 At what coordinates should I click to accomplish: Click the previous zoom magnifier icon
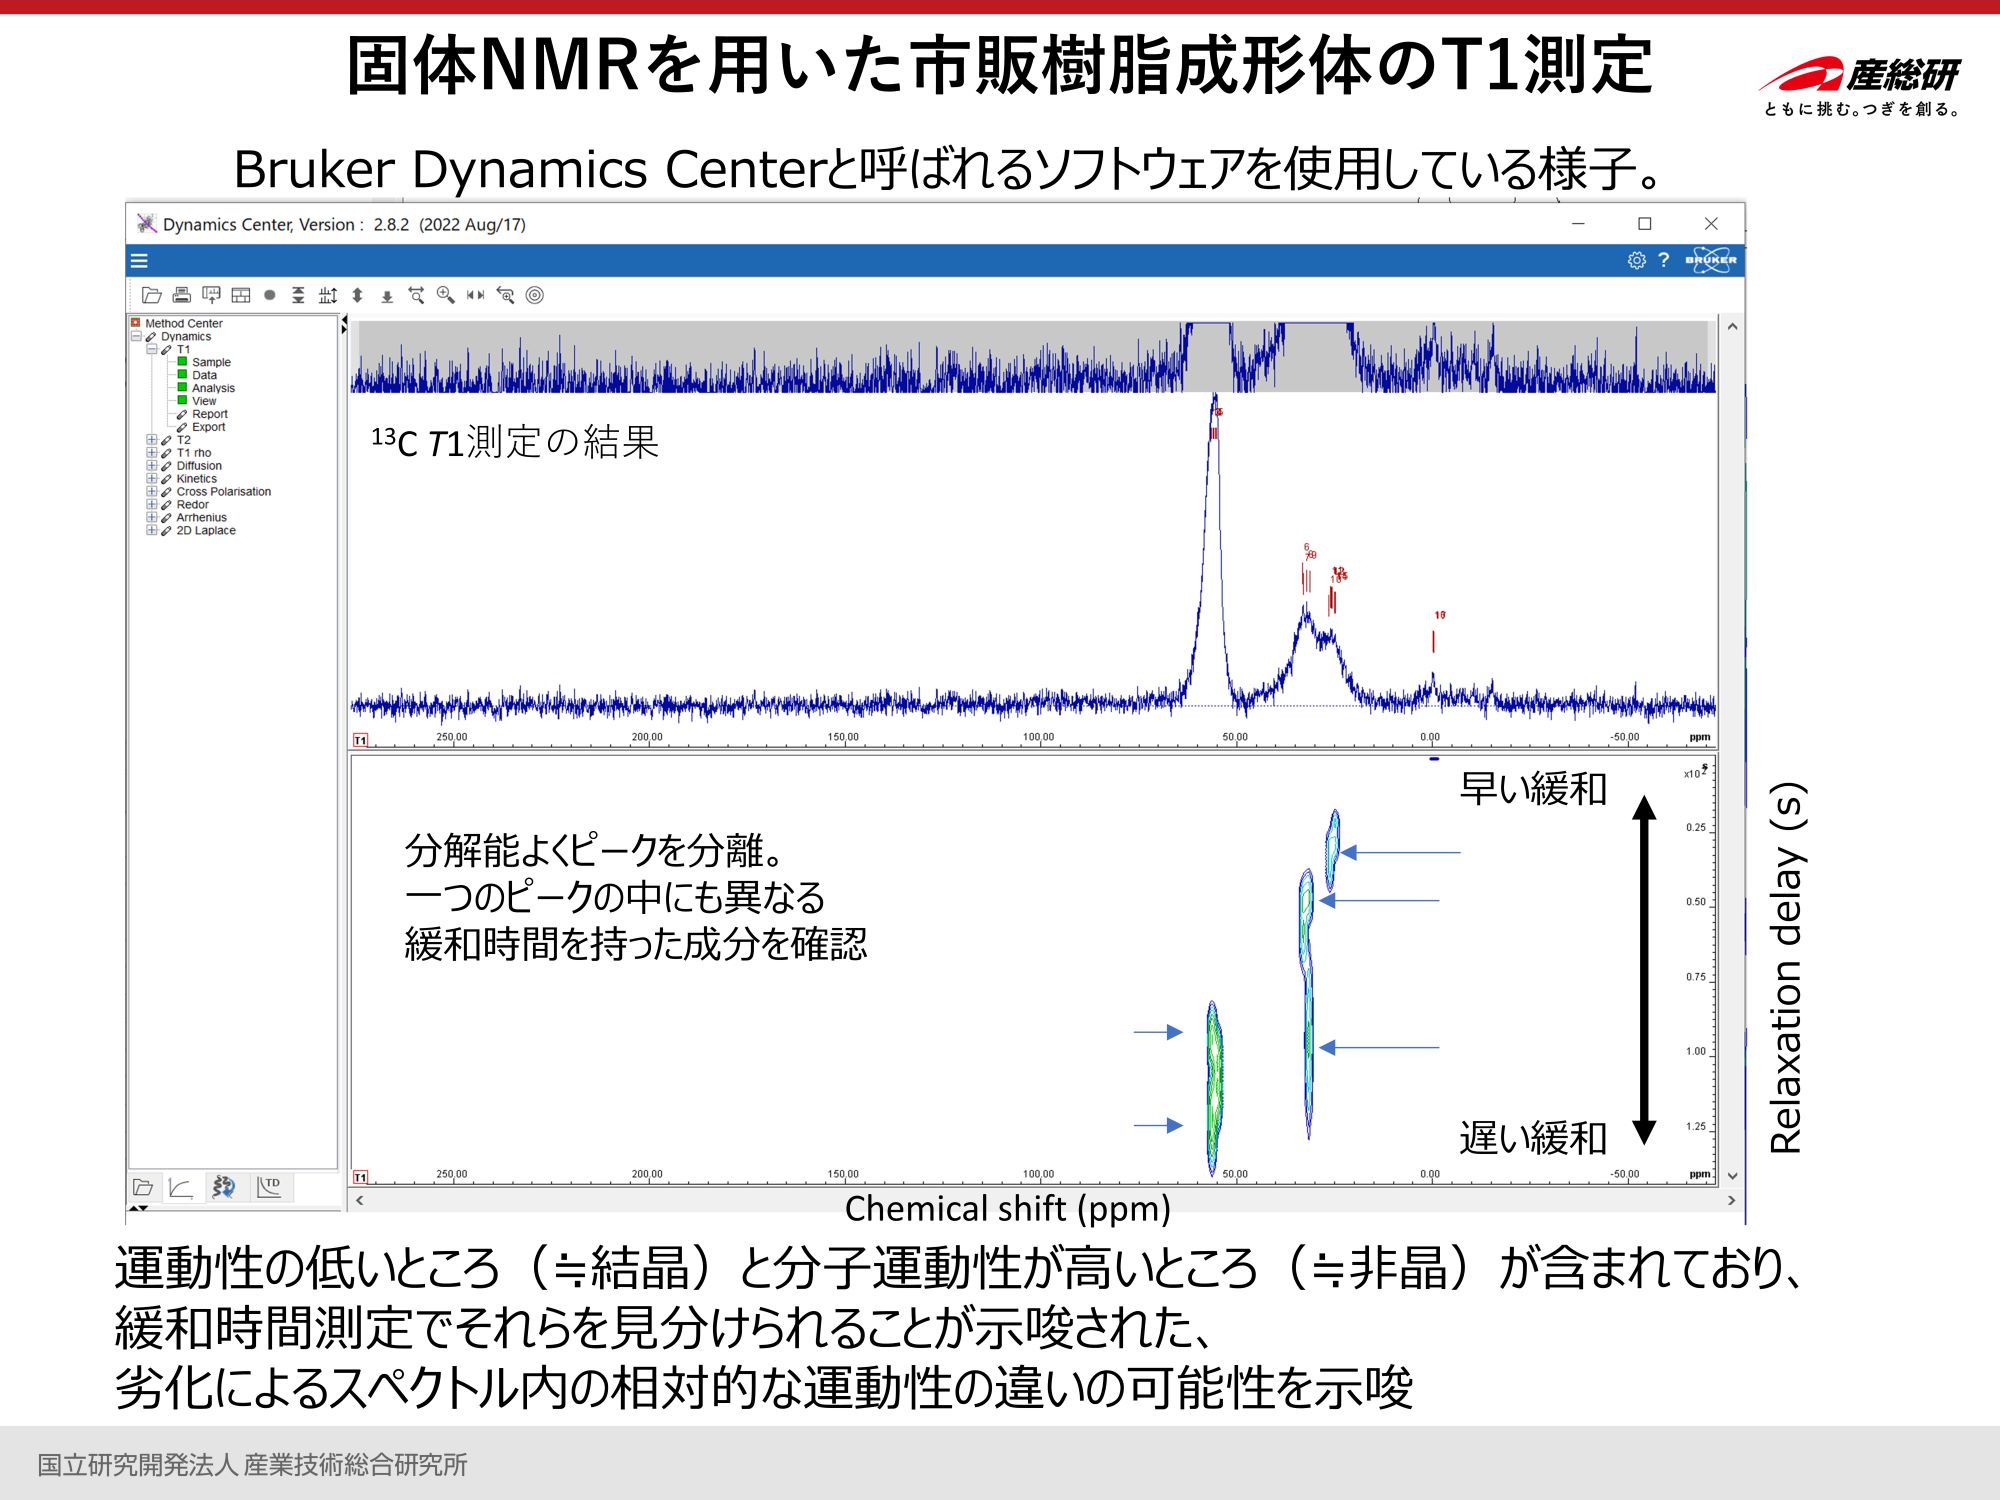point(506,295)
